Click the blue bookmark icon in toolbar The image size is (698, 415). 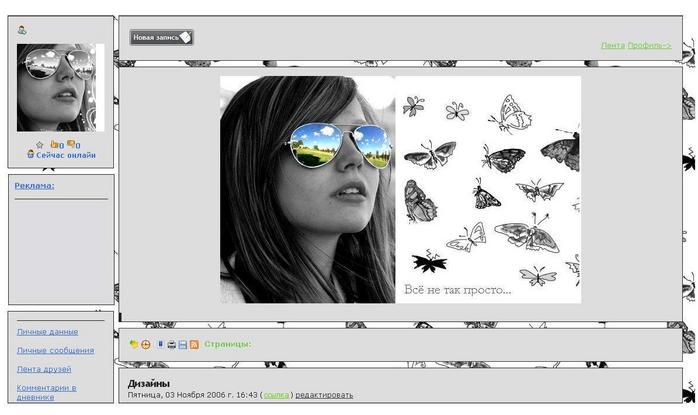[160, 344]
